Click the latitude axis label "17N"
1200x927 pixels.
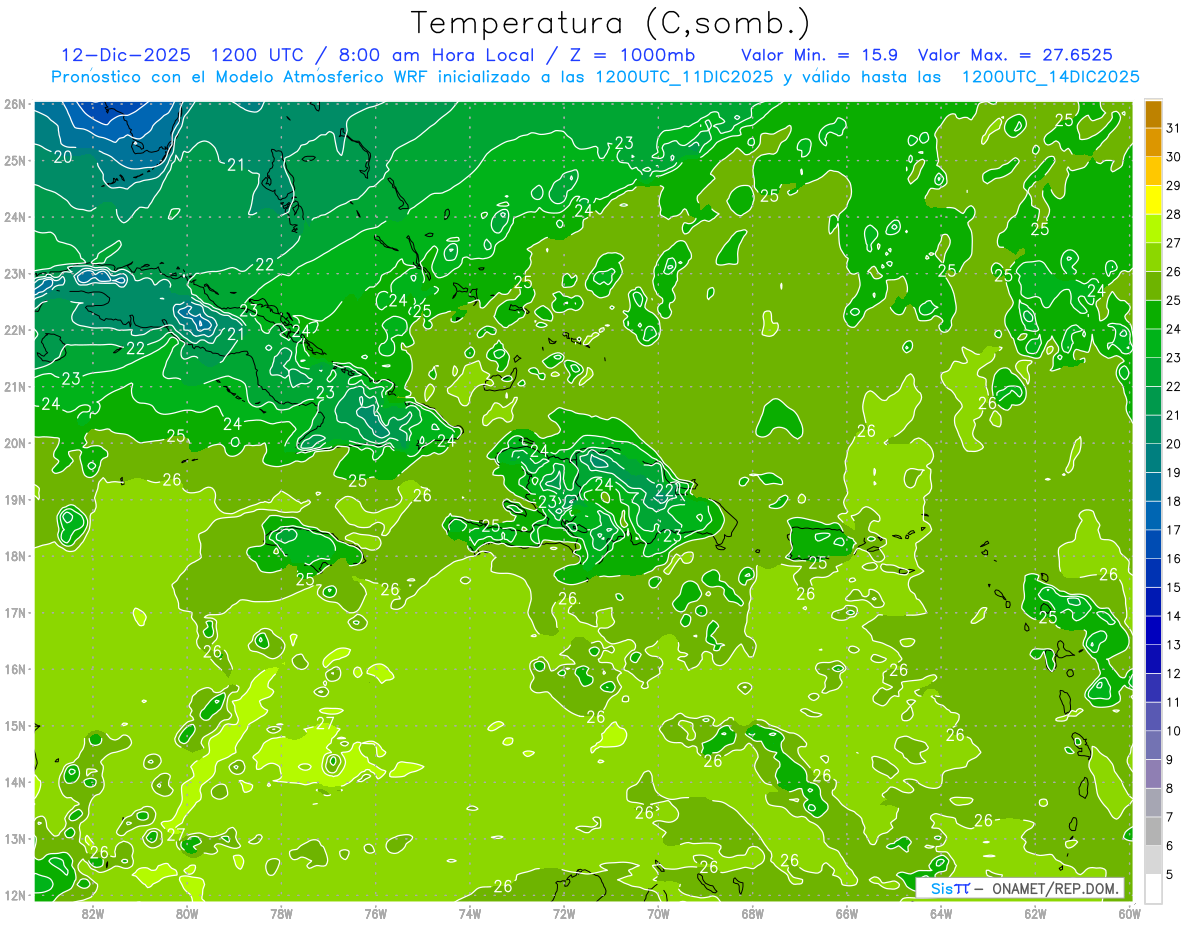click(x=15, y=612)
